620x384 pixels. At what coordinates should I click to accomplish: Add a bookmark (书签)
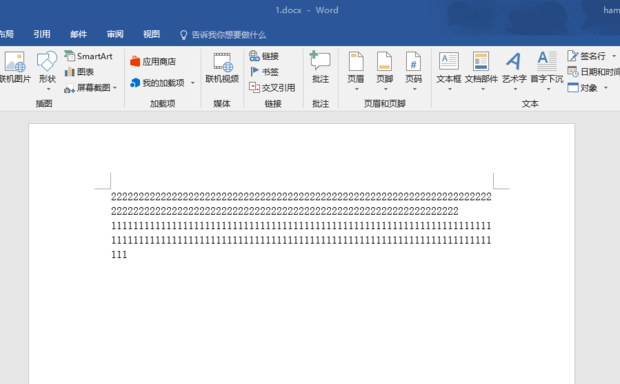click(x=264, y=72)
